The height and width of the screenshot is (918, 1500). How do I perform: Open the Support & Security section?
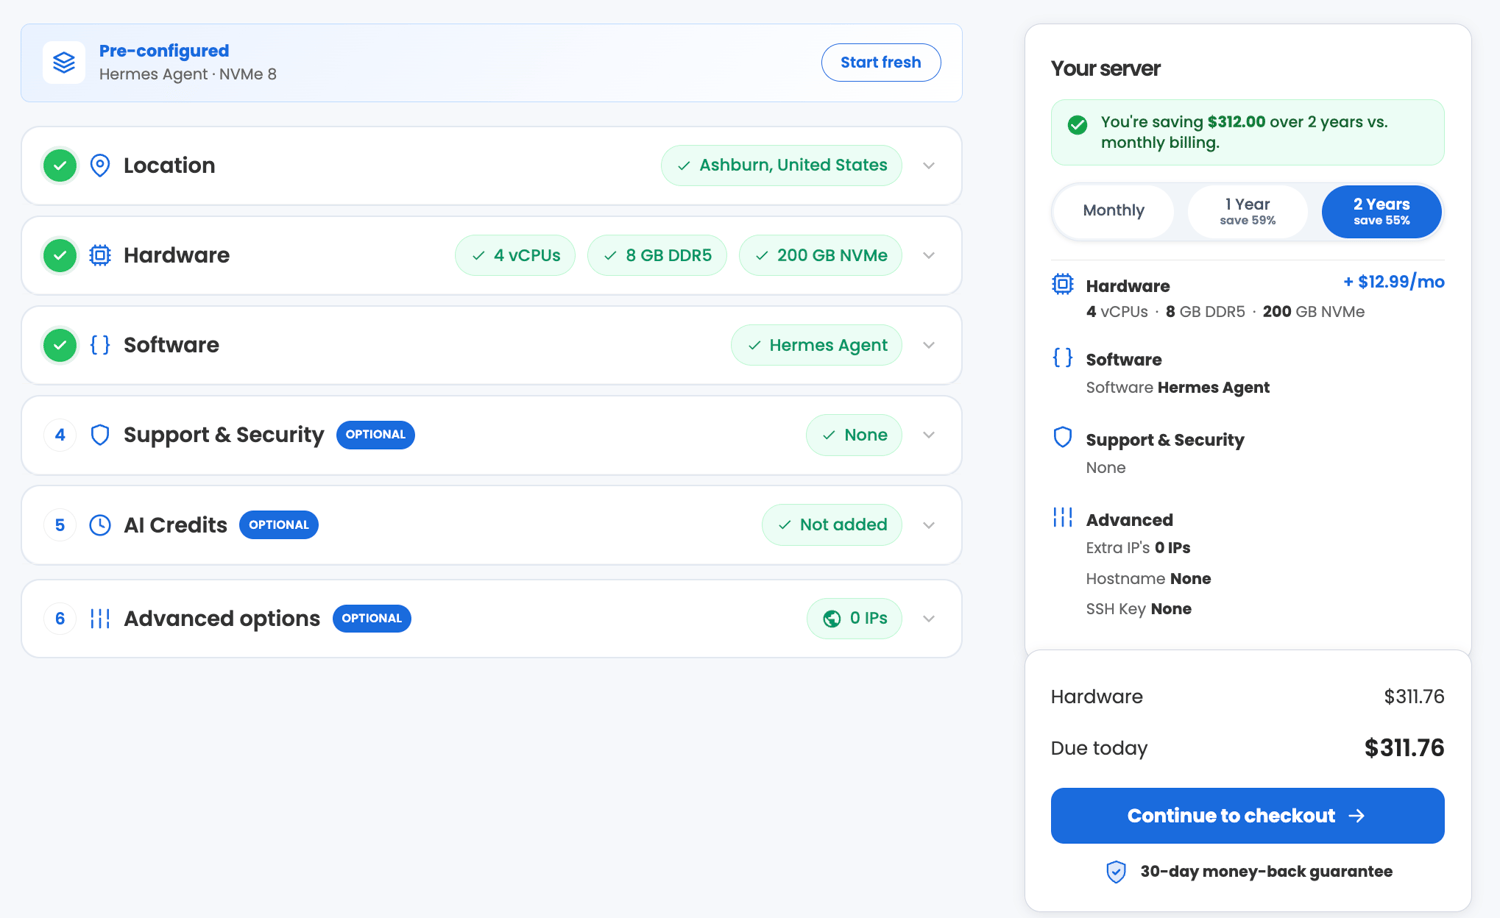point(491,435)
